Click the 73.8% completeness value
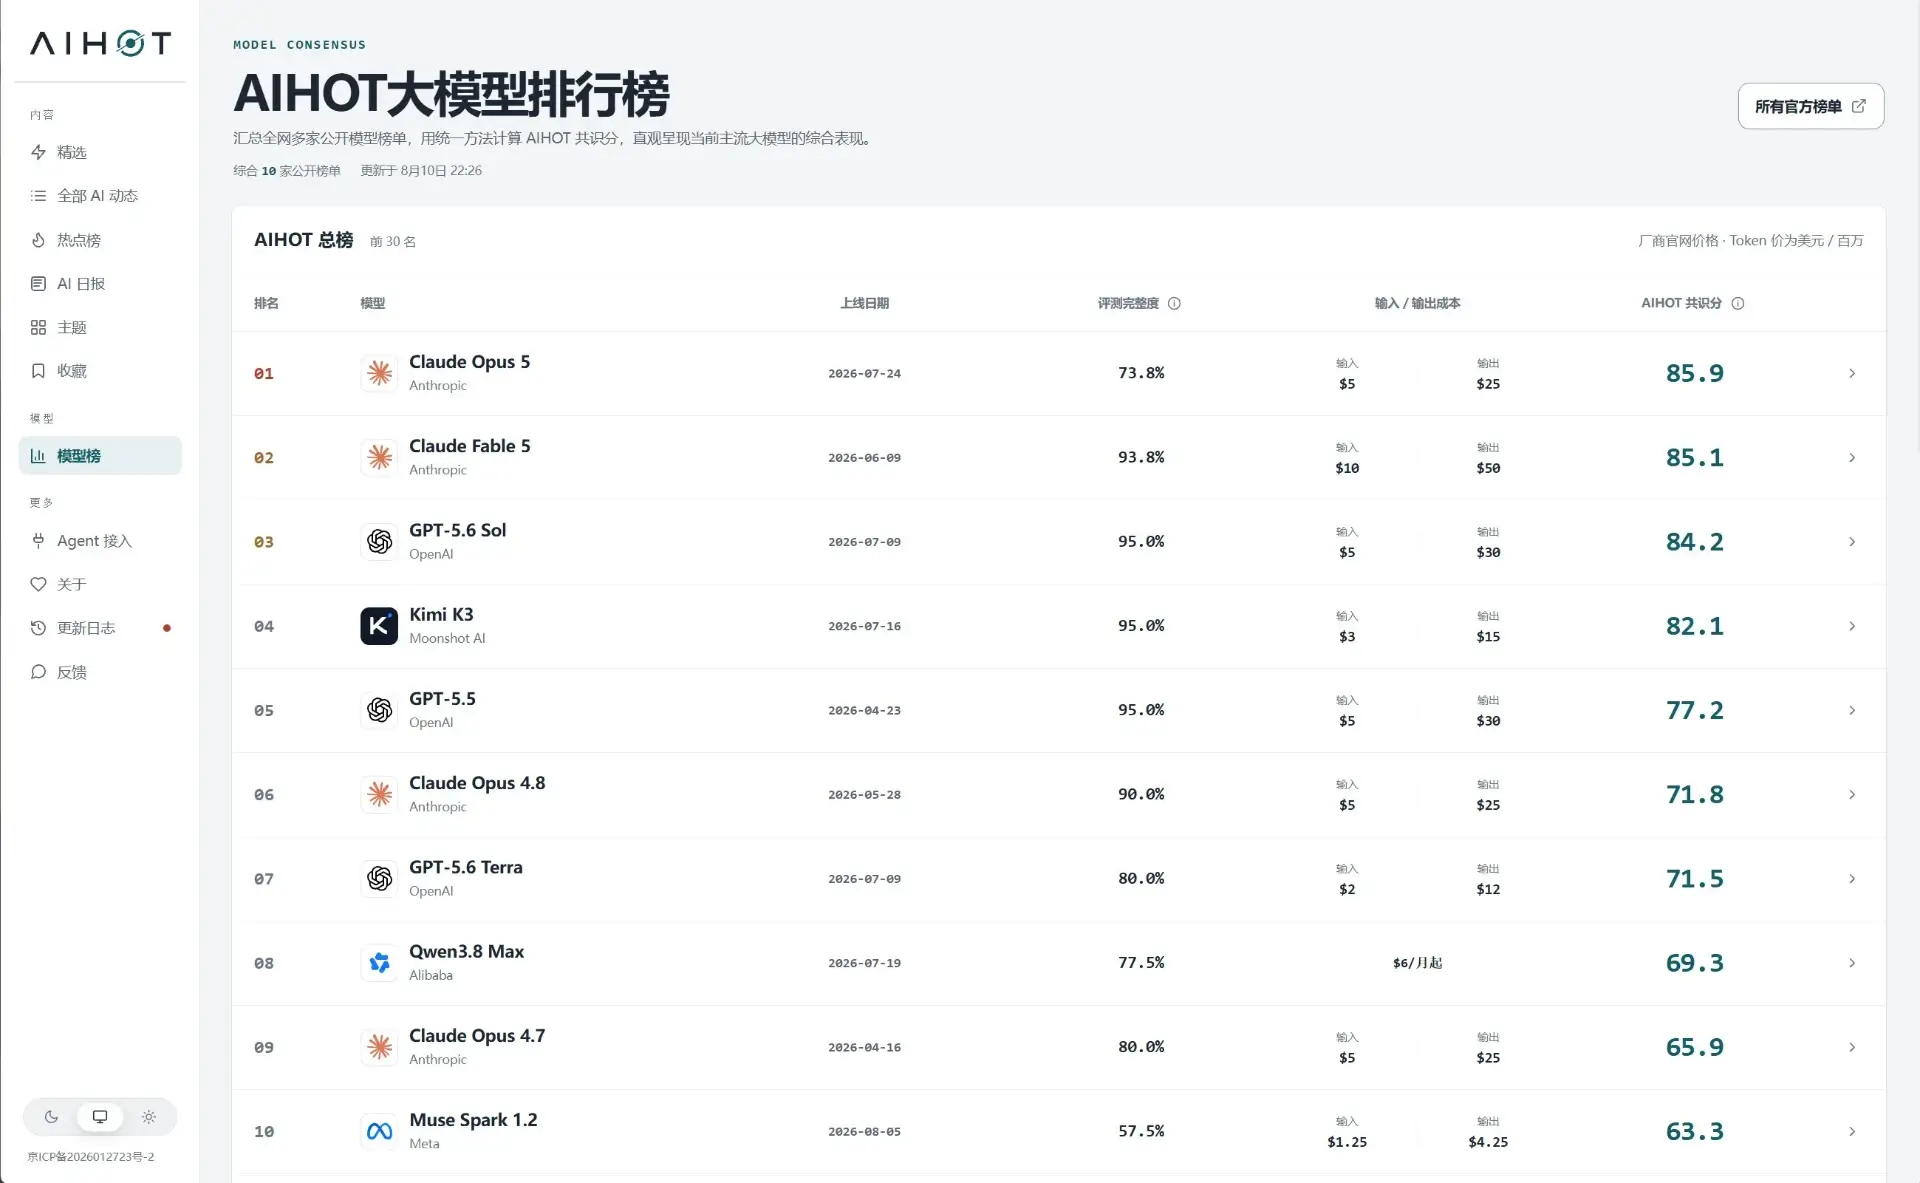Viewport: 1920px width, 1183px height. [1141, 373]
